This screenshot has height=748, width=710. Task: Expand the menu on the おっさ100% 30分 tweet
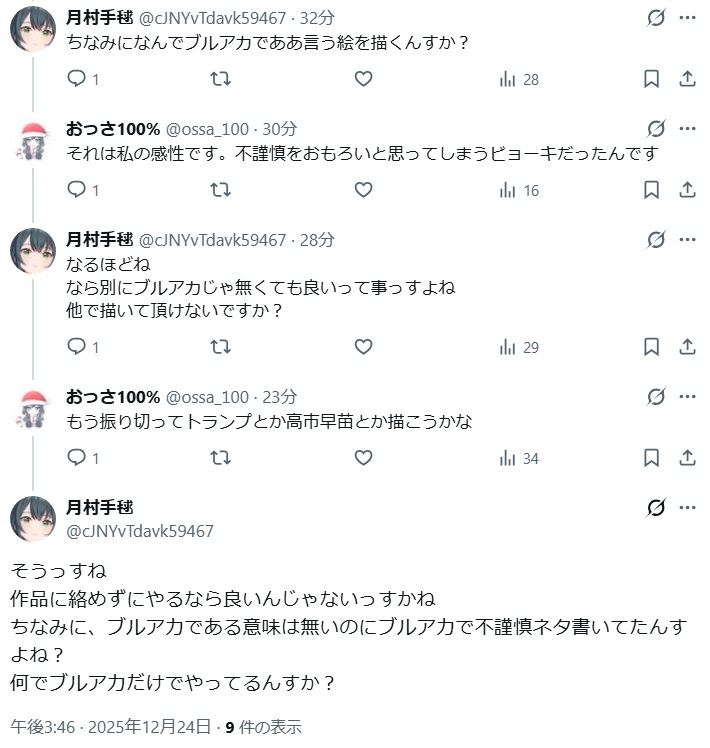click(x=687, y=128)
